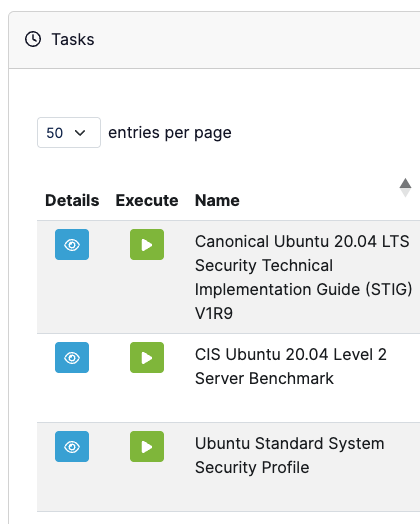Viewport: 420px width, 524px height.
Task: Execute the Canonical Ubuntu 20.04 STIG task
Action: tap(147, 244)
